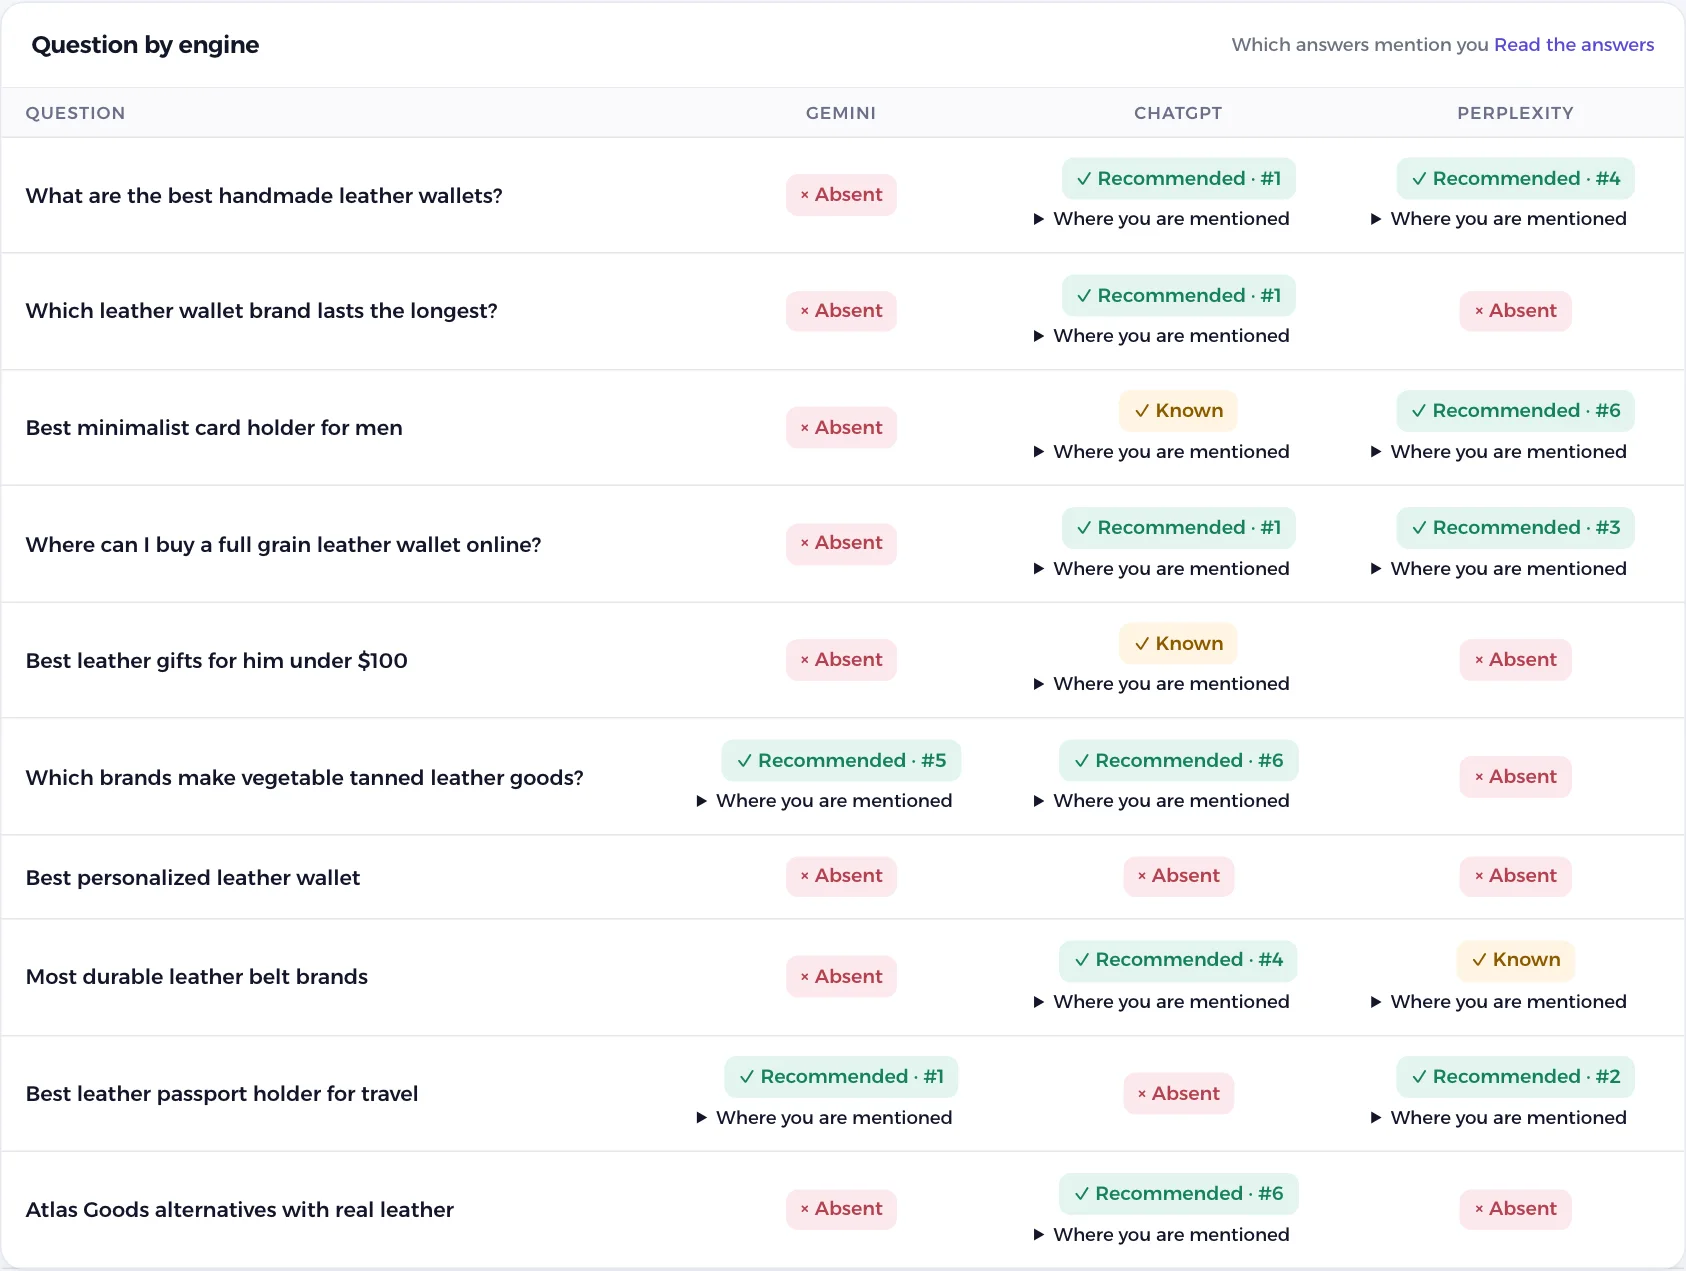This screenshot has height=1271, width=1686.
Task: Expand Perplexity mentions for durable leather belt brands
Action: coord(1498,1001)
